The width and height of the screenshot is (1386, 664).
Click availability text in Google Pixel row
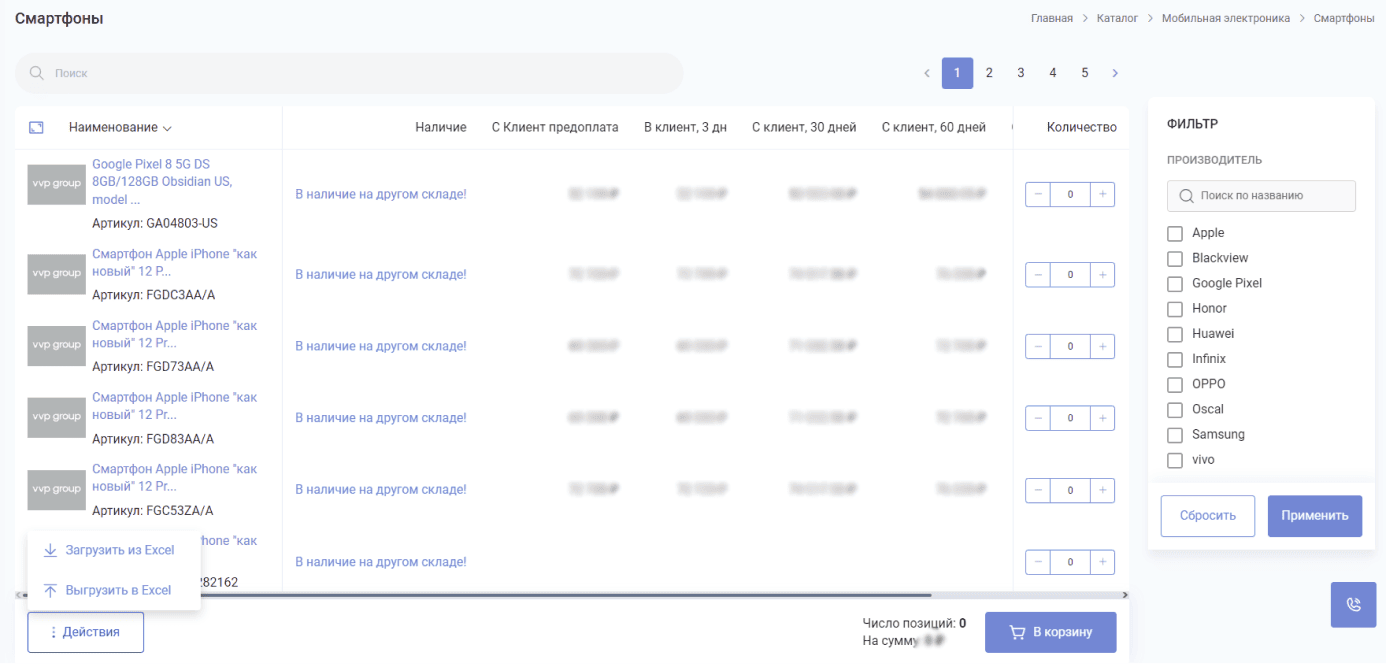381,194
